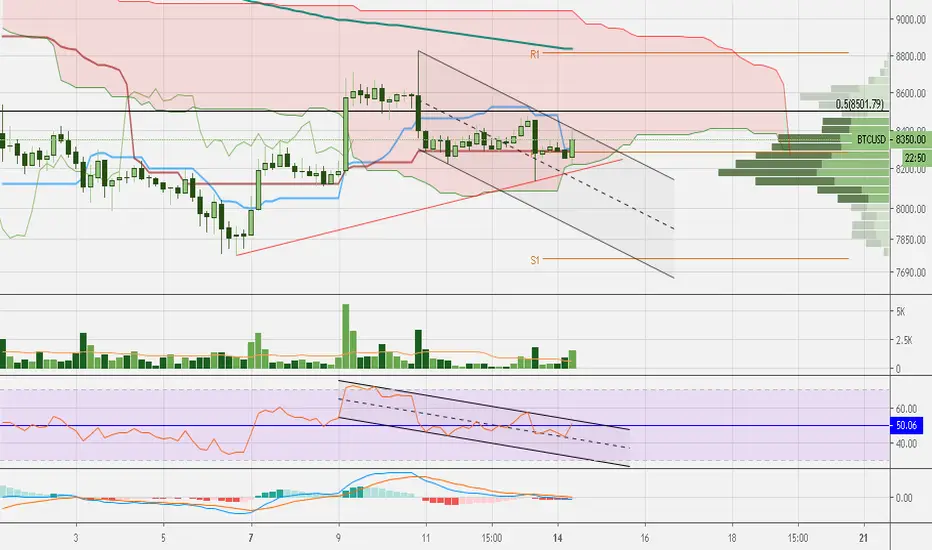Click 8600.00 on the price axis
Viewport: 932px width, 550px height.
tap(911, 93)
